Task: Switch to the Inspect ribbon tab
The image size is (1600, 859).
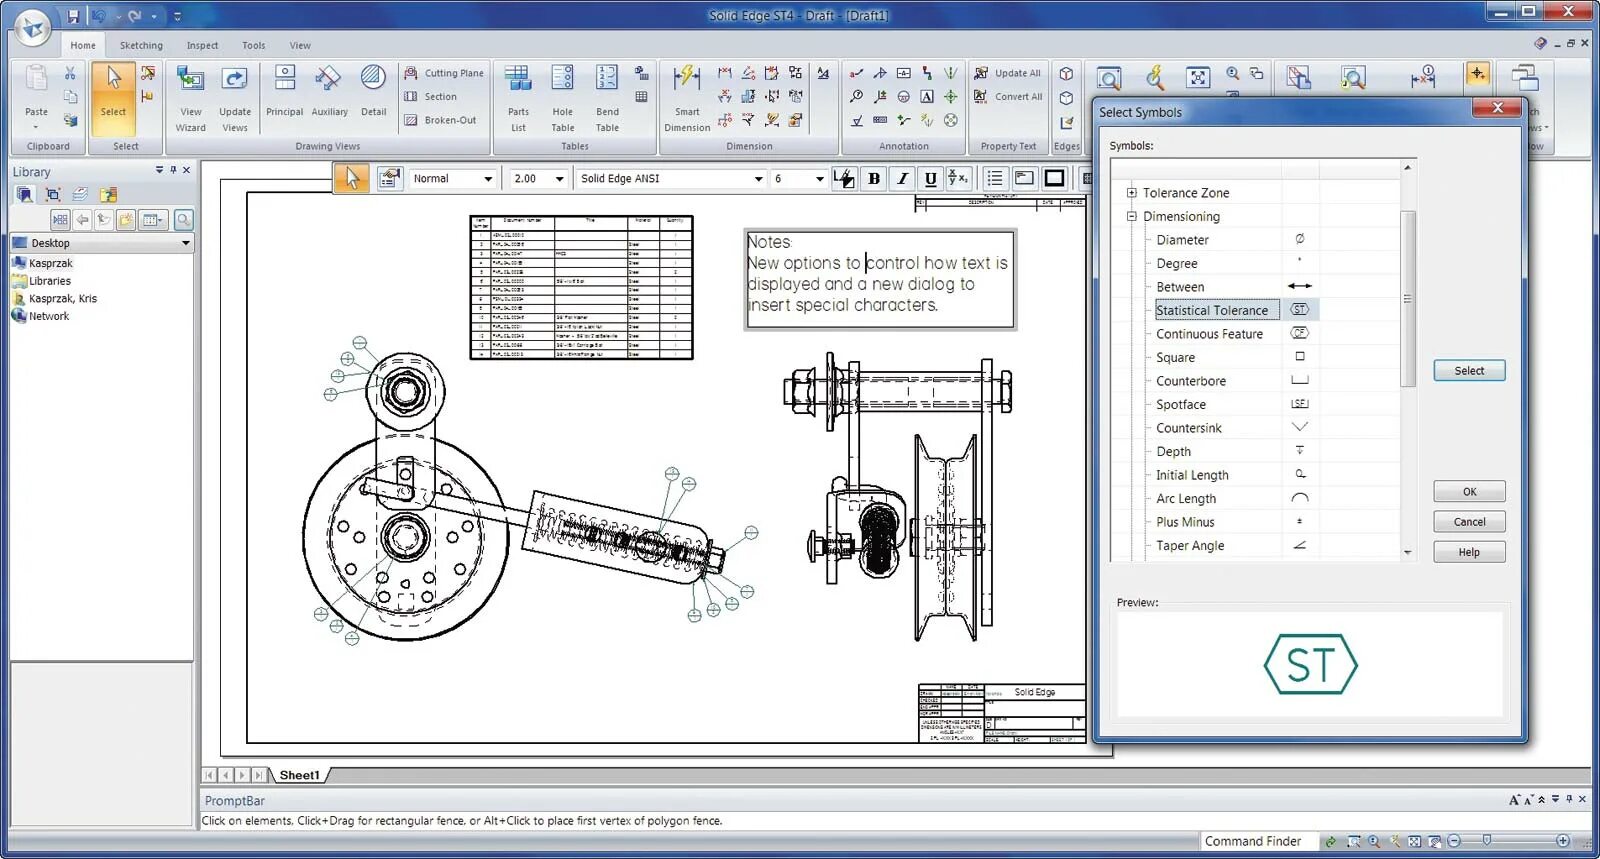Action: (x=202, y=45)
